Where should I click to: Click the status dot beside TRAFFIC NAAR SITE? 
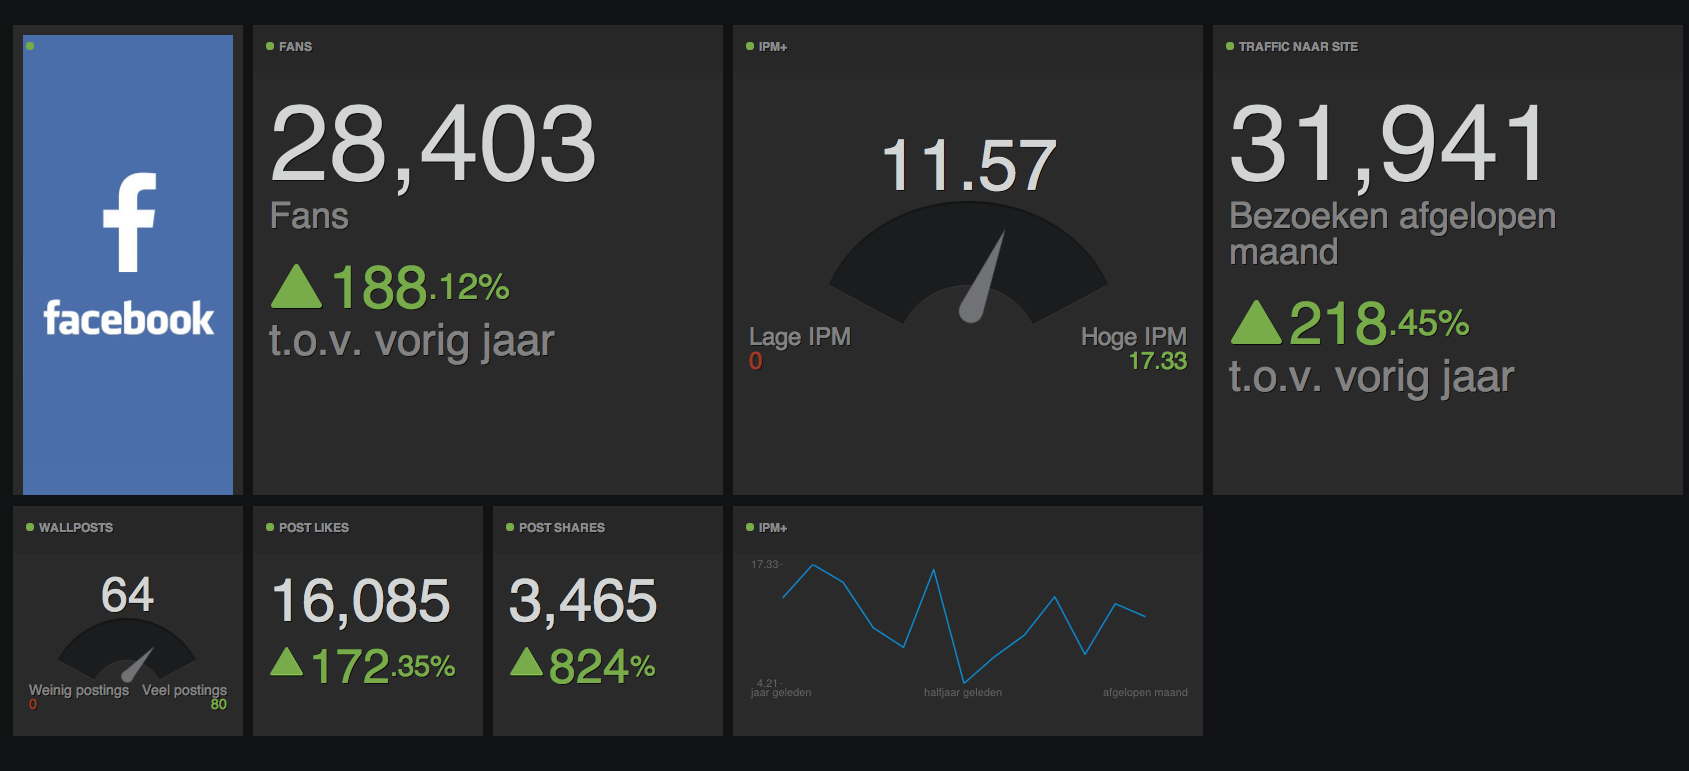(x=1230, y=46)
